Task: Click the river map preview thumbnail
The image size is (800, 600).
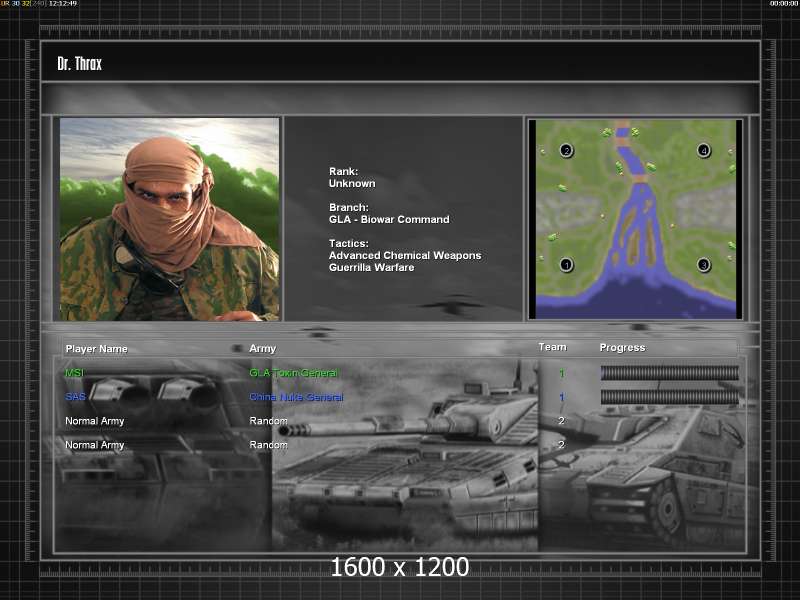Action: [636, 219]
